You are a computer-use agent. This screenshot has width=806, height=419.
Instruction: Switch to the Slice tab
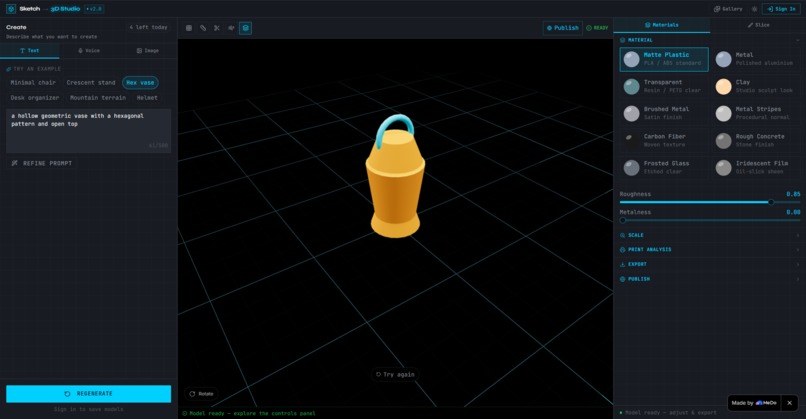(x=758, y=25)
